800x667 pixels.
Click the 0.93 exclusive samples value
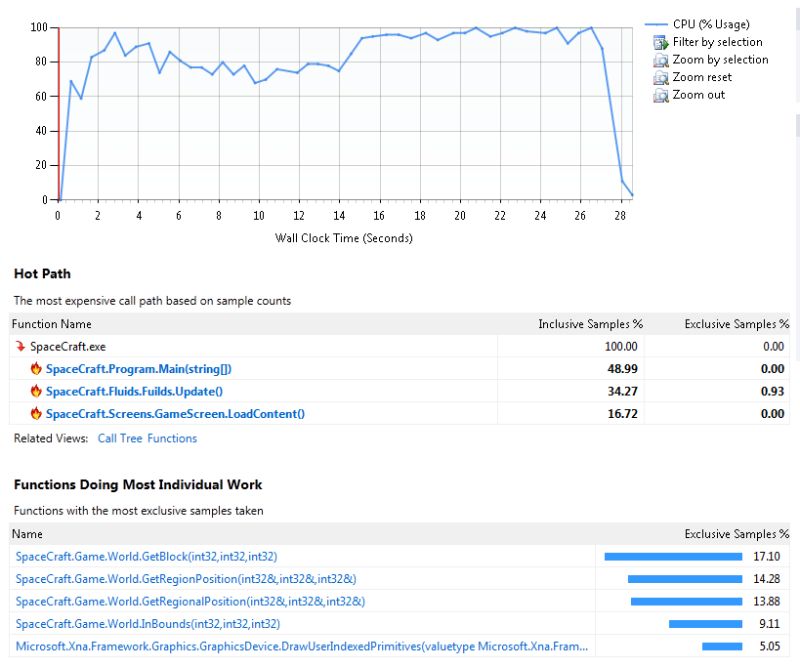click(x=772, y=391)
